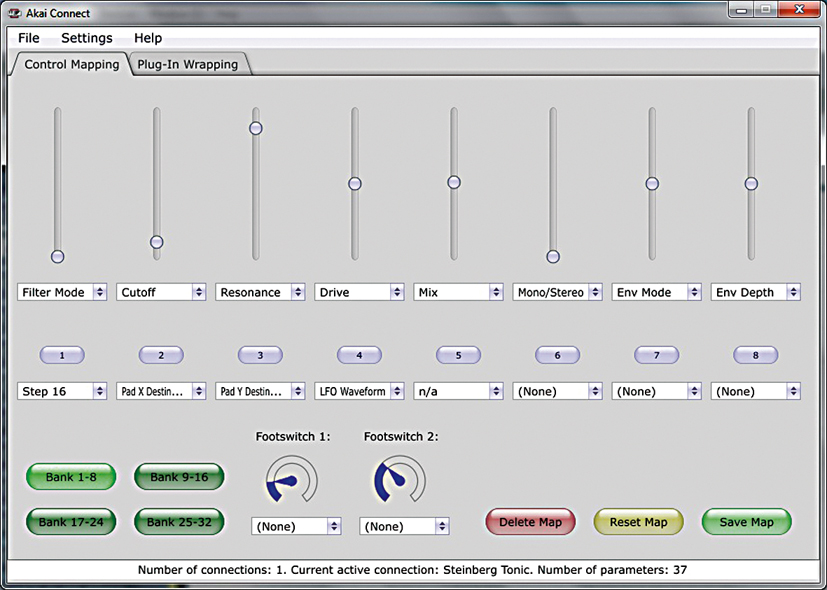Select the Control Mapping tab
827x590 pixels.
[72, 64]
